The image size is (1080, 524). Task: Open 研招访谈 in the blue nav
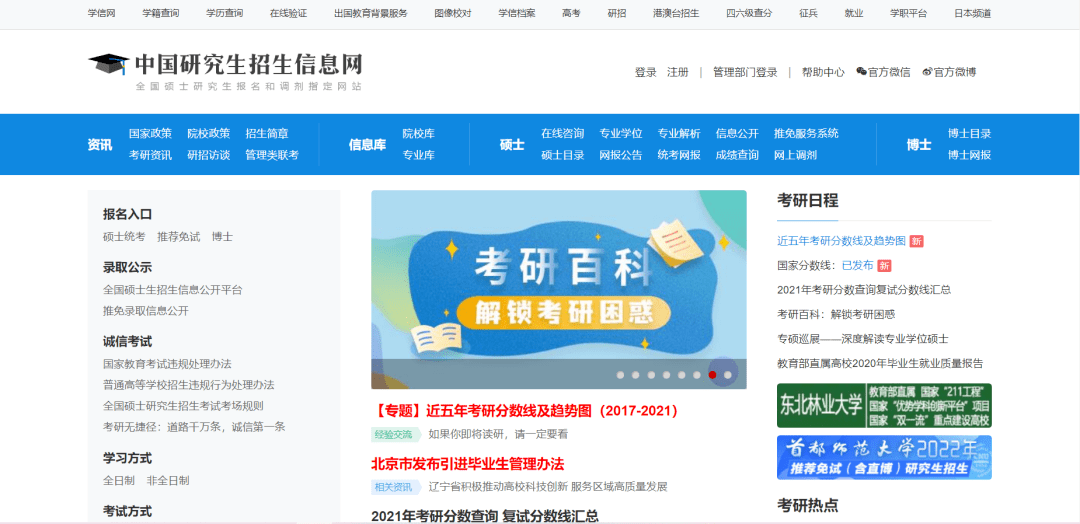[x=209, y=155]
